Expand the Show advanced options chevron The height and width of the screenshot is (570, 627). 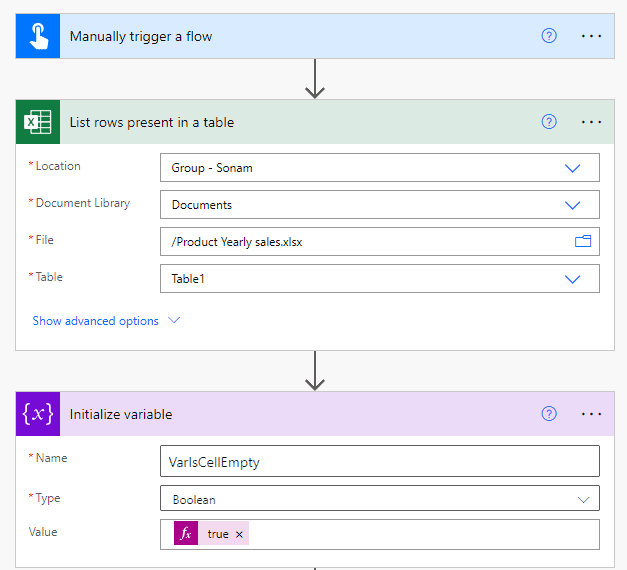coord(174,320)
